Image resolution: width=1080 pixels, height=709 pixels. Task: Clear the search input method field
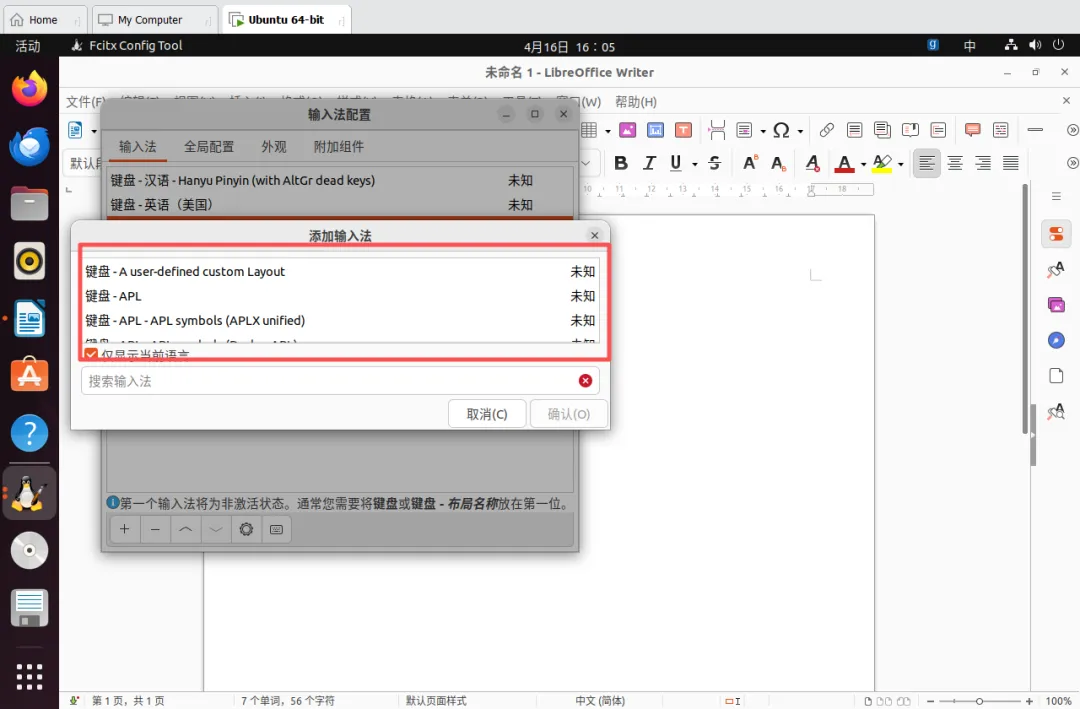pos(585,381)
